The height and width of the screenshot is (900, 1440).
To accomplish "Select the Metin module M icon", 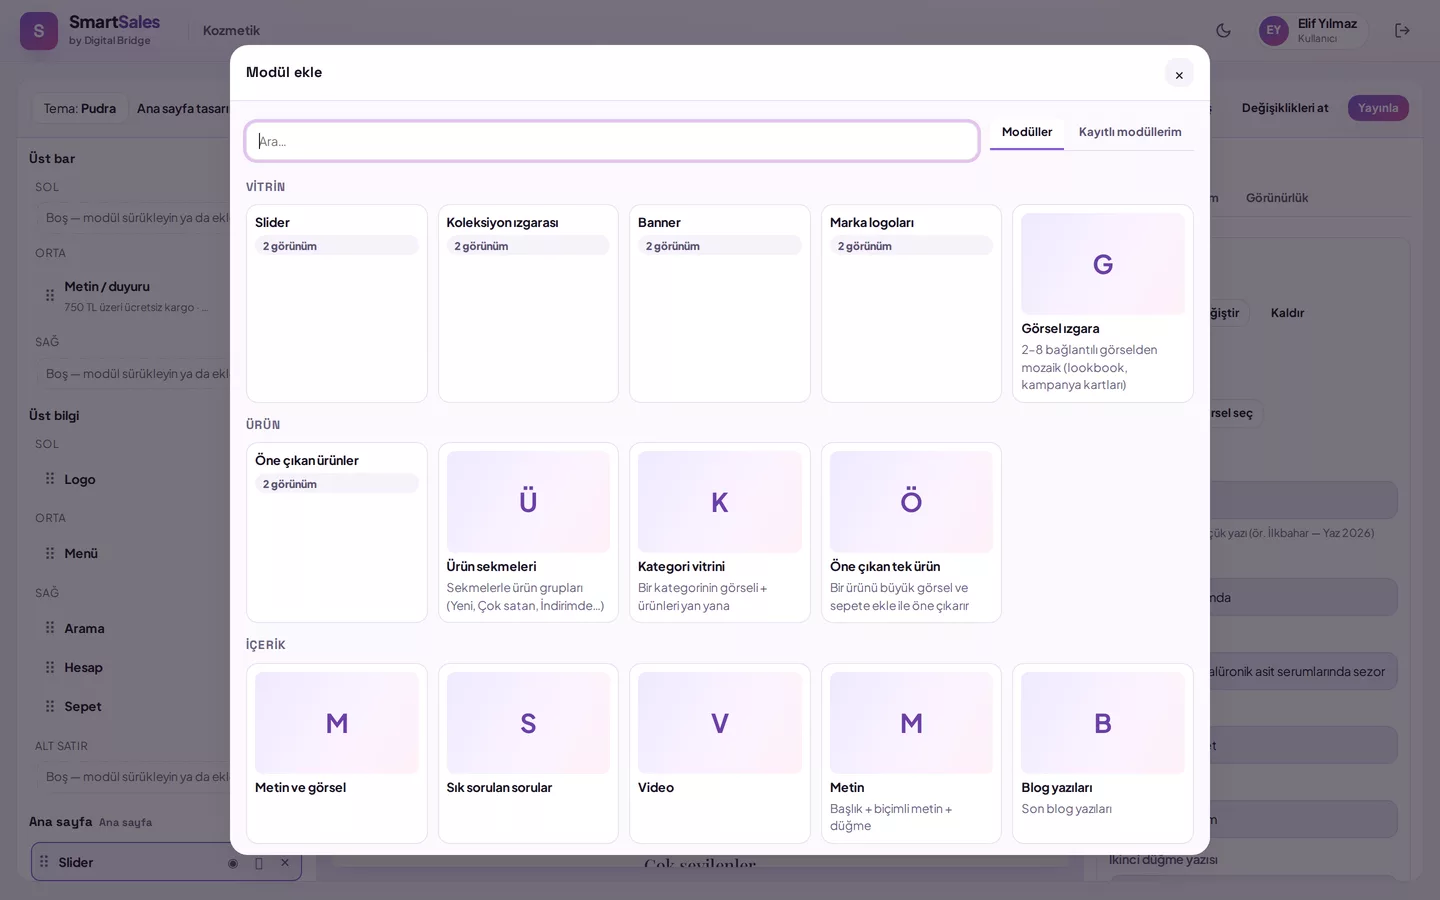I will click(x=911, y=723).
